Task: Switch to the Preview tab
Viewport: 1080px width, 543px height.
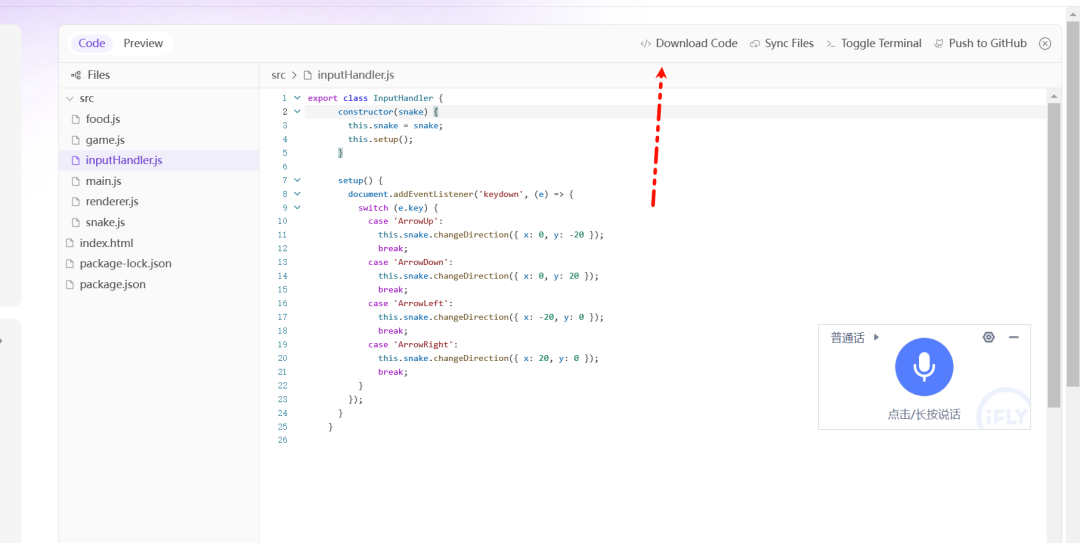Action: click(143, 43)
